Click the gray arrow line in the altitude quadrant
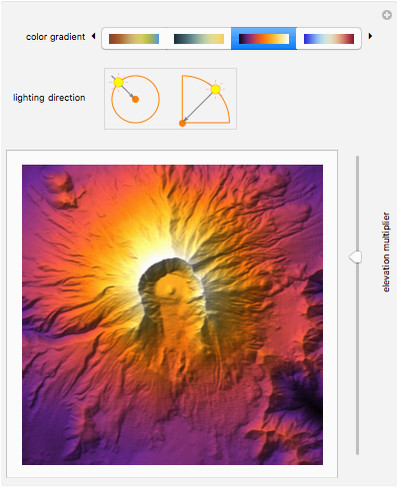398x488 pixels. [199, 106]
